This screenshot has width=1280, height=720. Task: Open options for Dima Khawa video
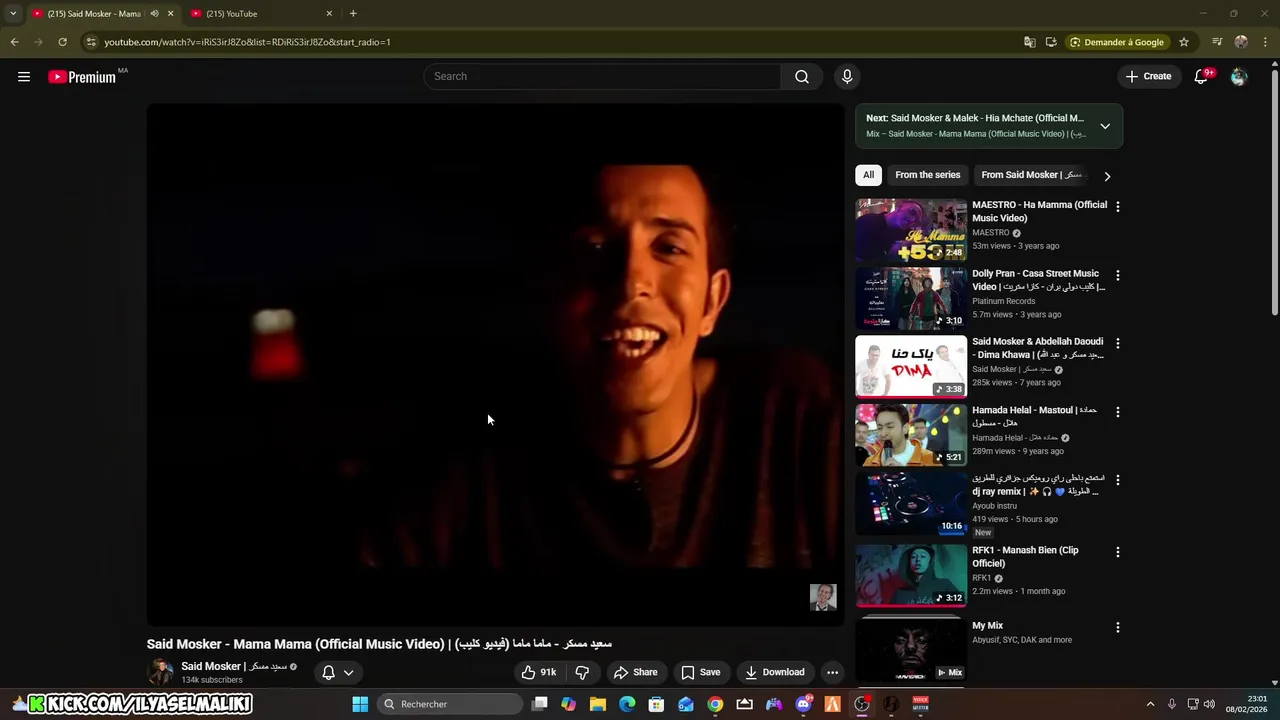coord(1118,343)
